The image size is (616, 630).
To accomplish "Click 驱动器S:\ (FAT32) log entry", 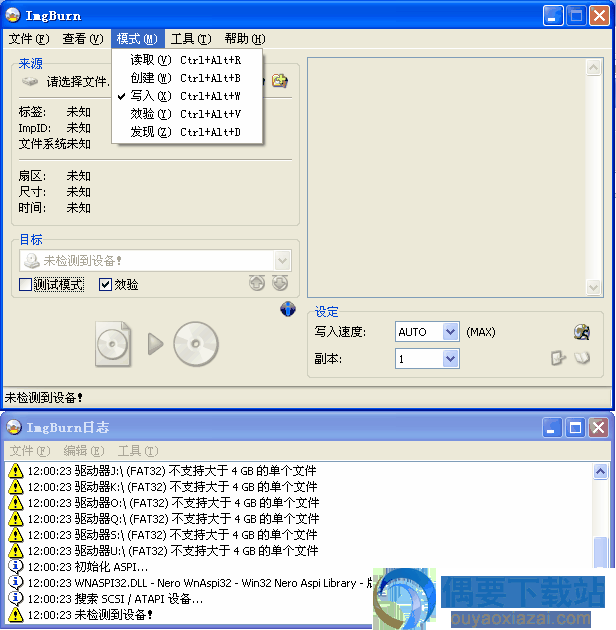I will pos(172,535).
